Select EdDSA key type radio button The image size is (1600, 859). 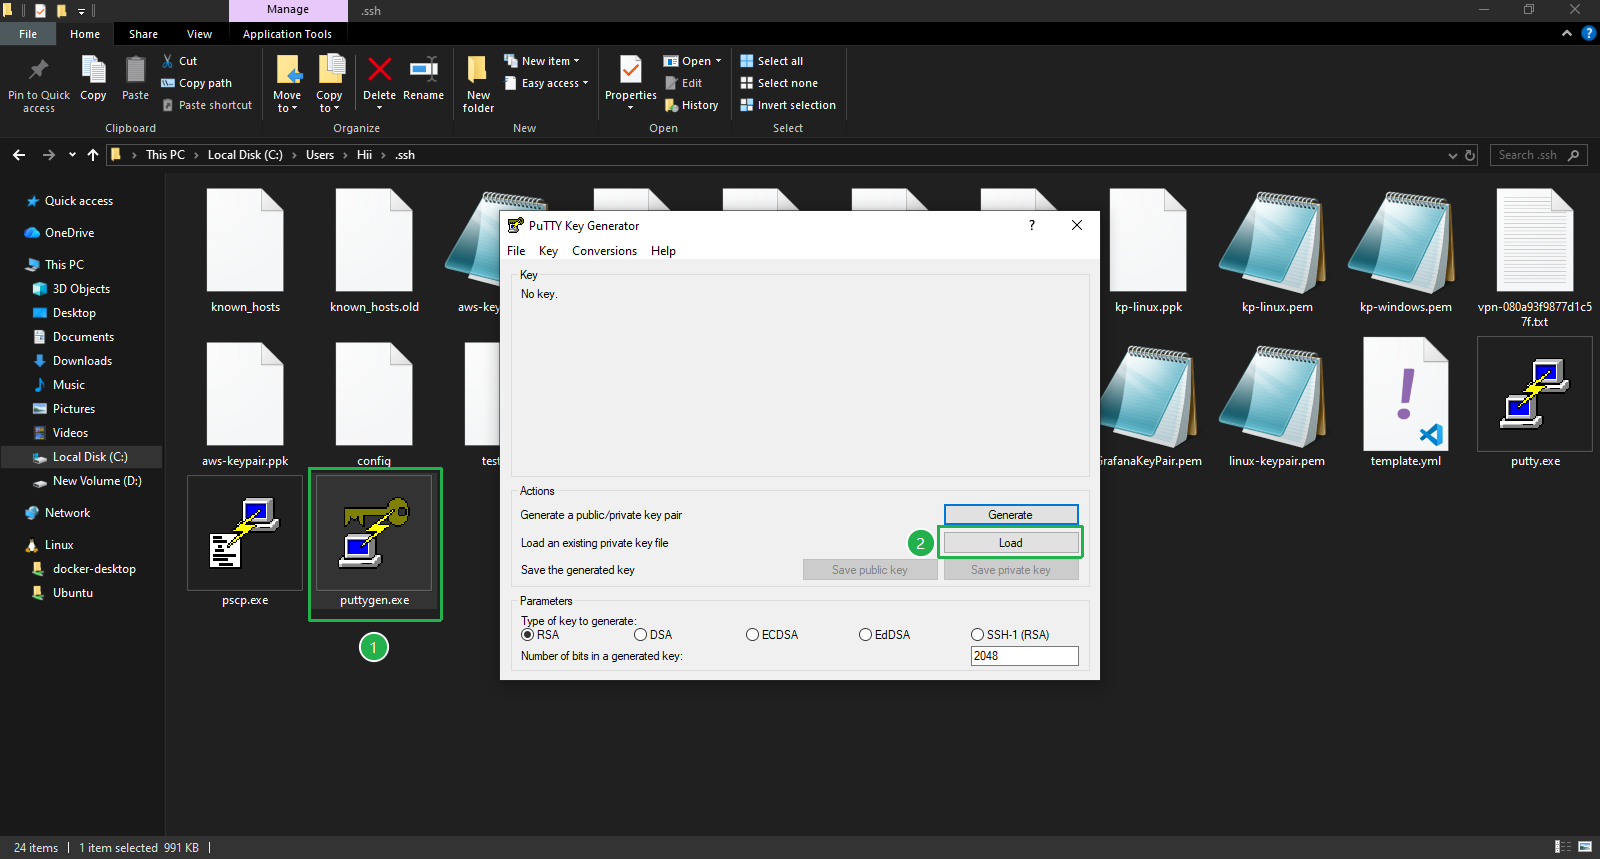(865, 635)
